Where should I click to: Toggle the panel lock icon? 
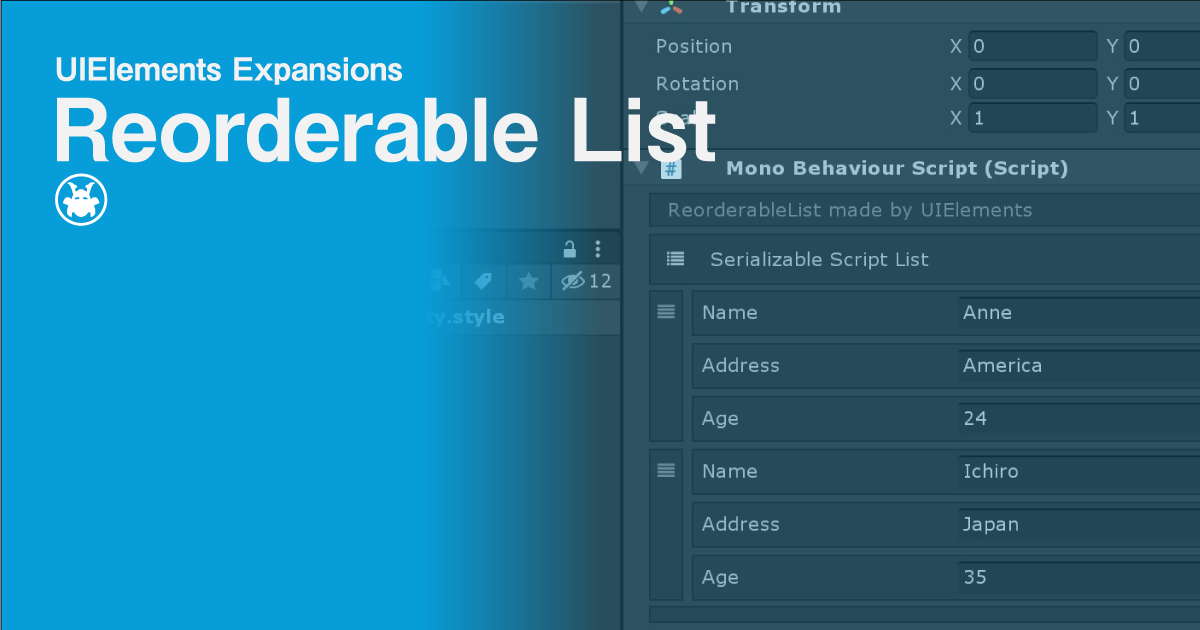point(570,249)
